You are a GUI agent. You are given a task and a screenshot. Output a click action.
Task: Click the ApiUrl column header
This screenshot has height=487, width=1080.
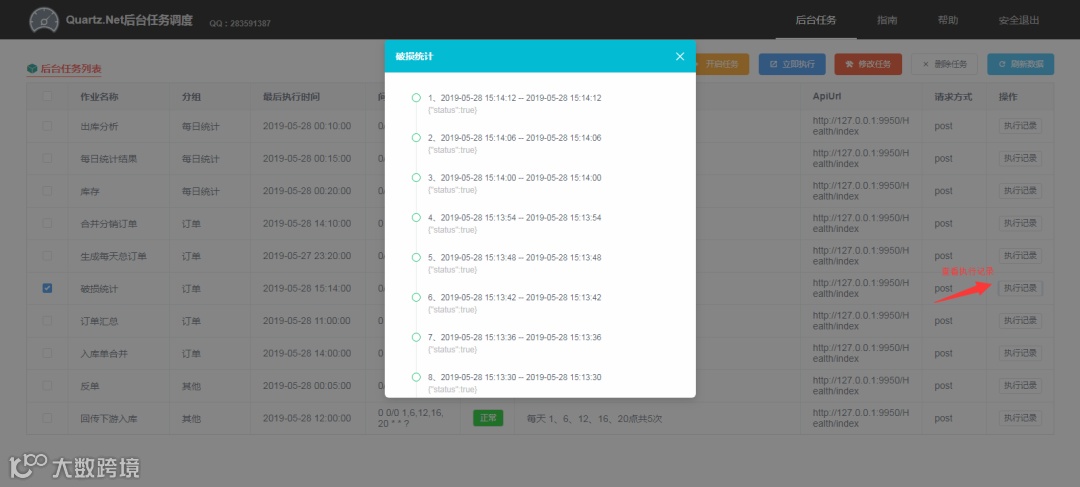[x=826, y=96]
